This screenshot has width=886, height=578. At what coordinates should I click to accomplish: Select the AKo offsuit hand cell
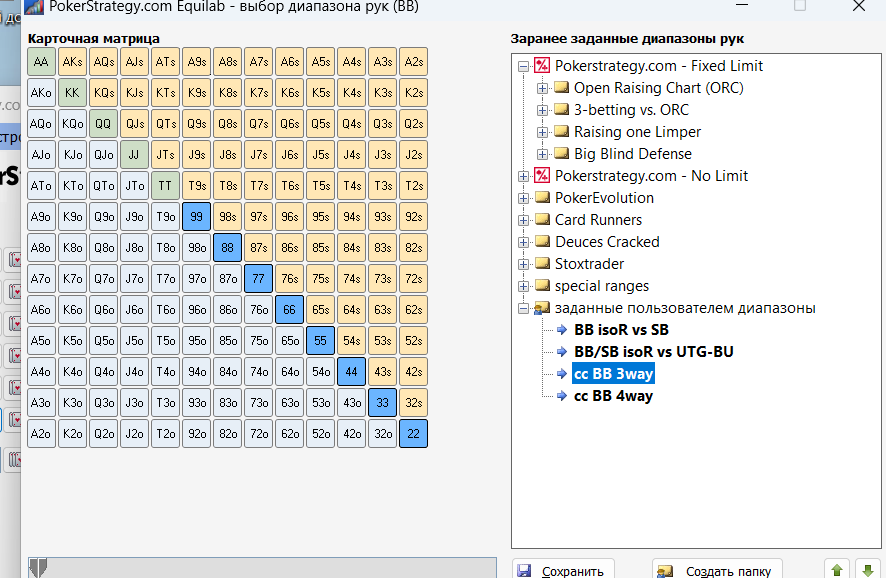[x=41, y=93]
